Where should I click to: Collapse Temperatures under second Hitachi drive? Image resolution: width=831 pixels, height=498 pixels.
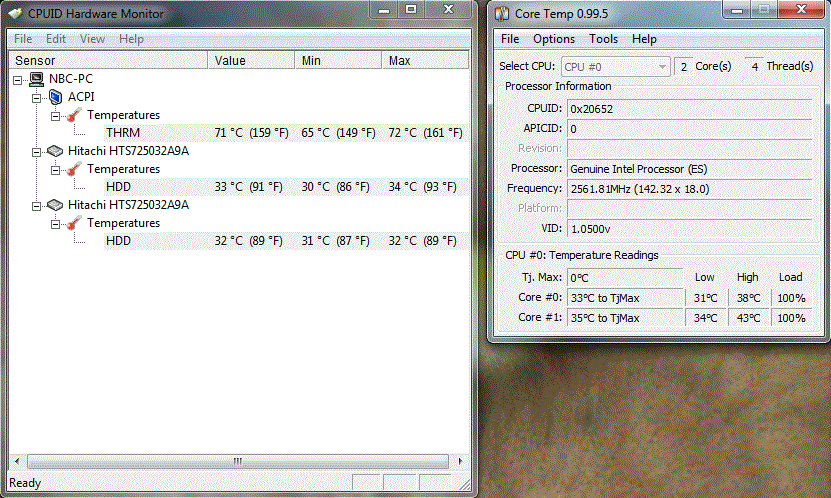56,224
